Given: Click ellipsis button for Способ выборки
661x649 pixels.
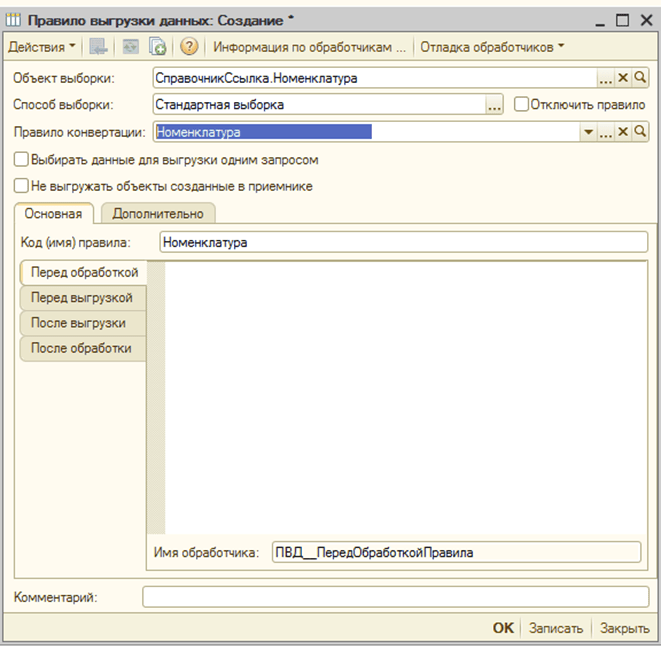Looking at the screenshot, I should [494, 104].
